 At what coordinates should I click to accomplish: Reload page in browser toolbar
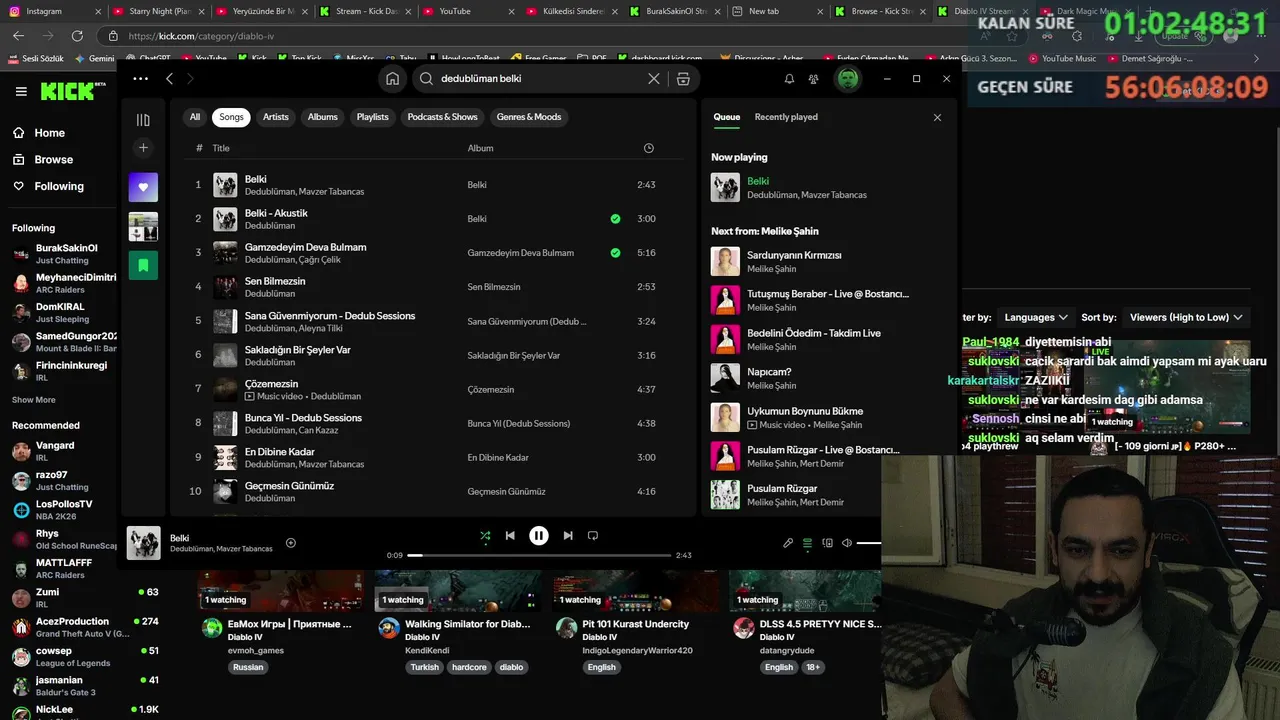pos(78,36)
